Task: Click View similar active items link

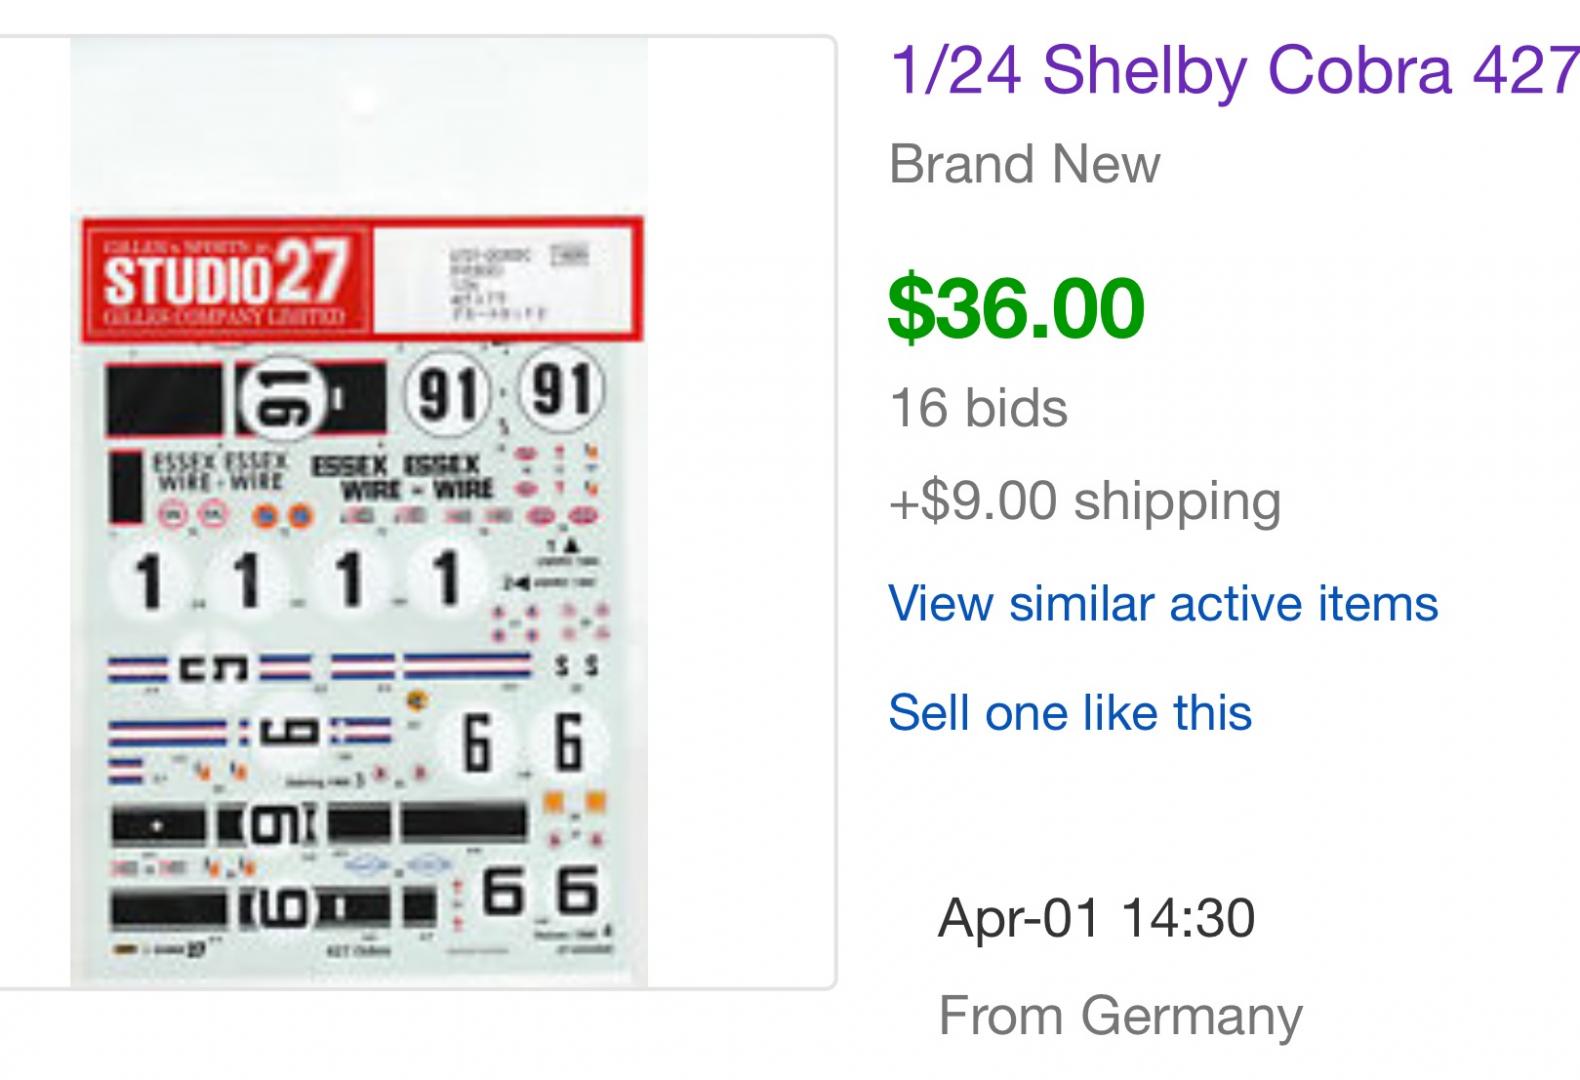Action: click(1162, 604)
